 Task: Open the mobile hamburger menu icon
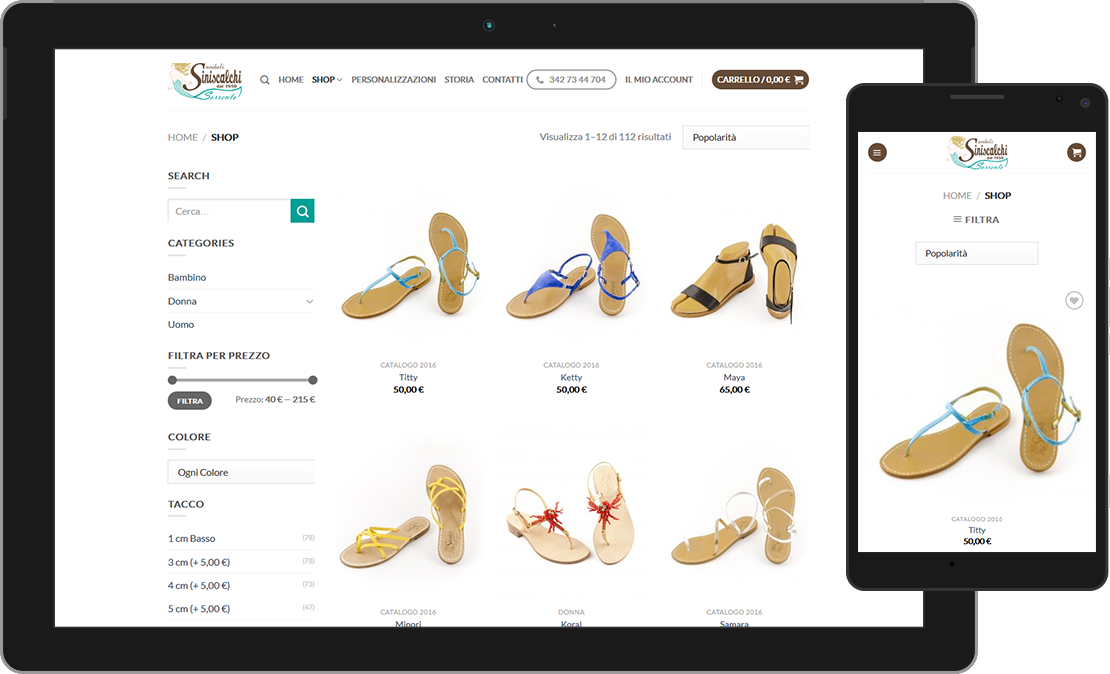[x=877, y=152]
